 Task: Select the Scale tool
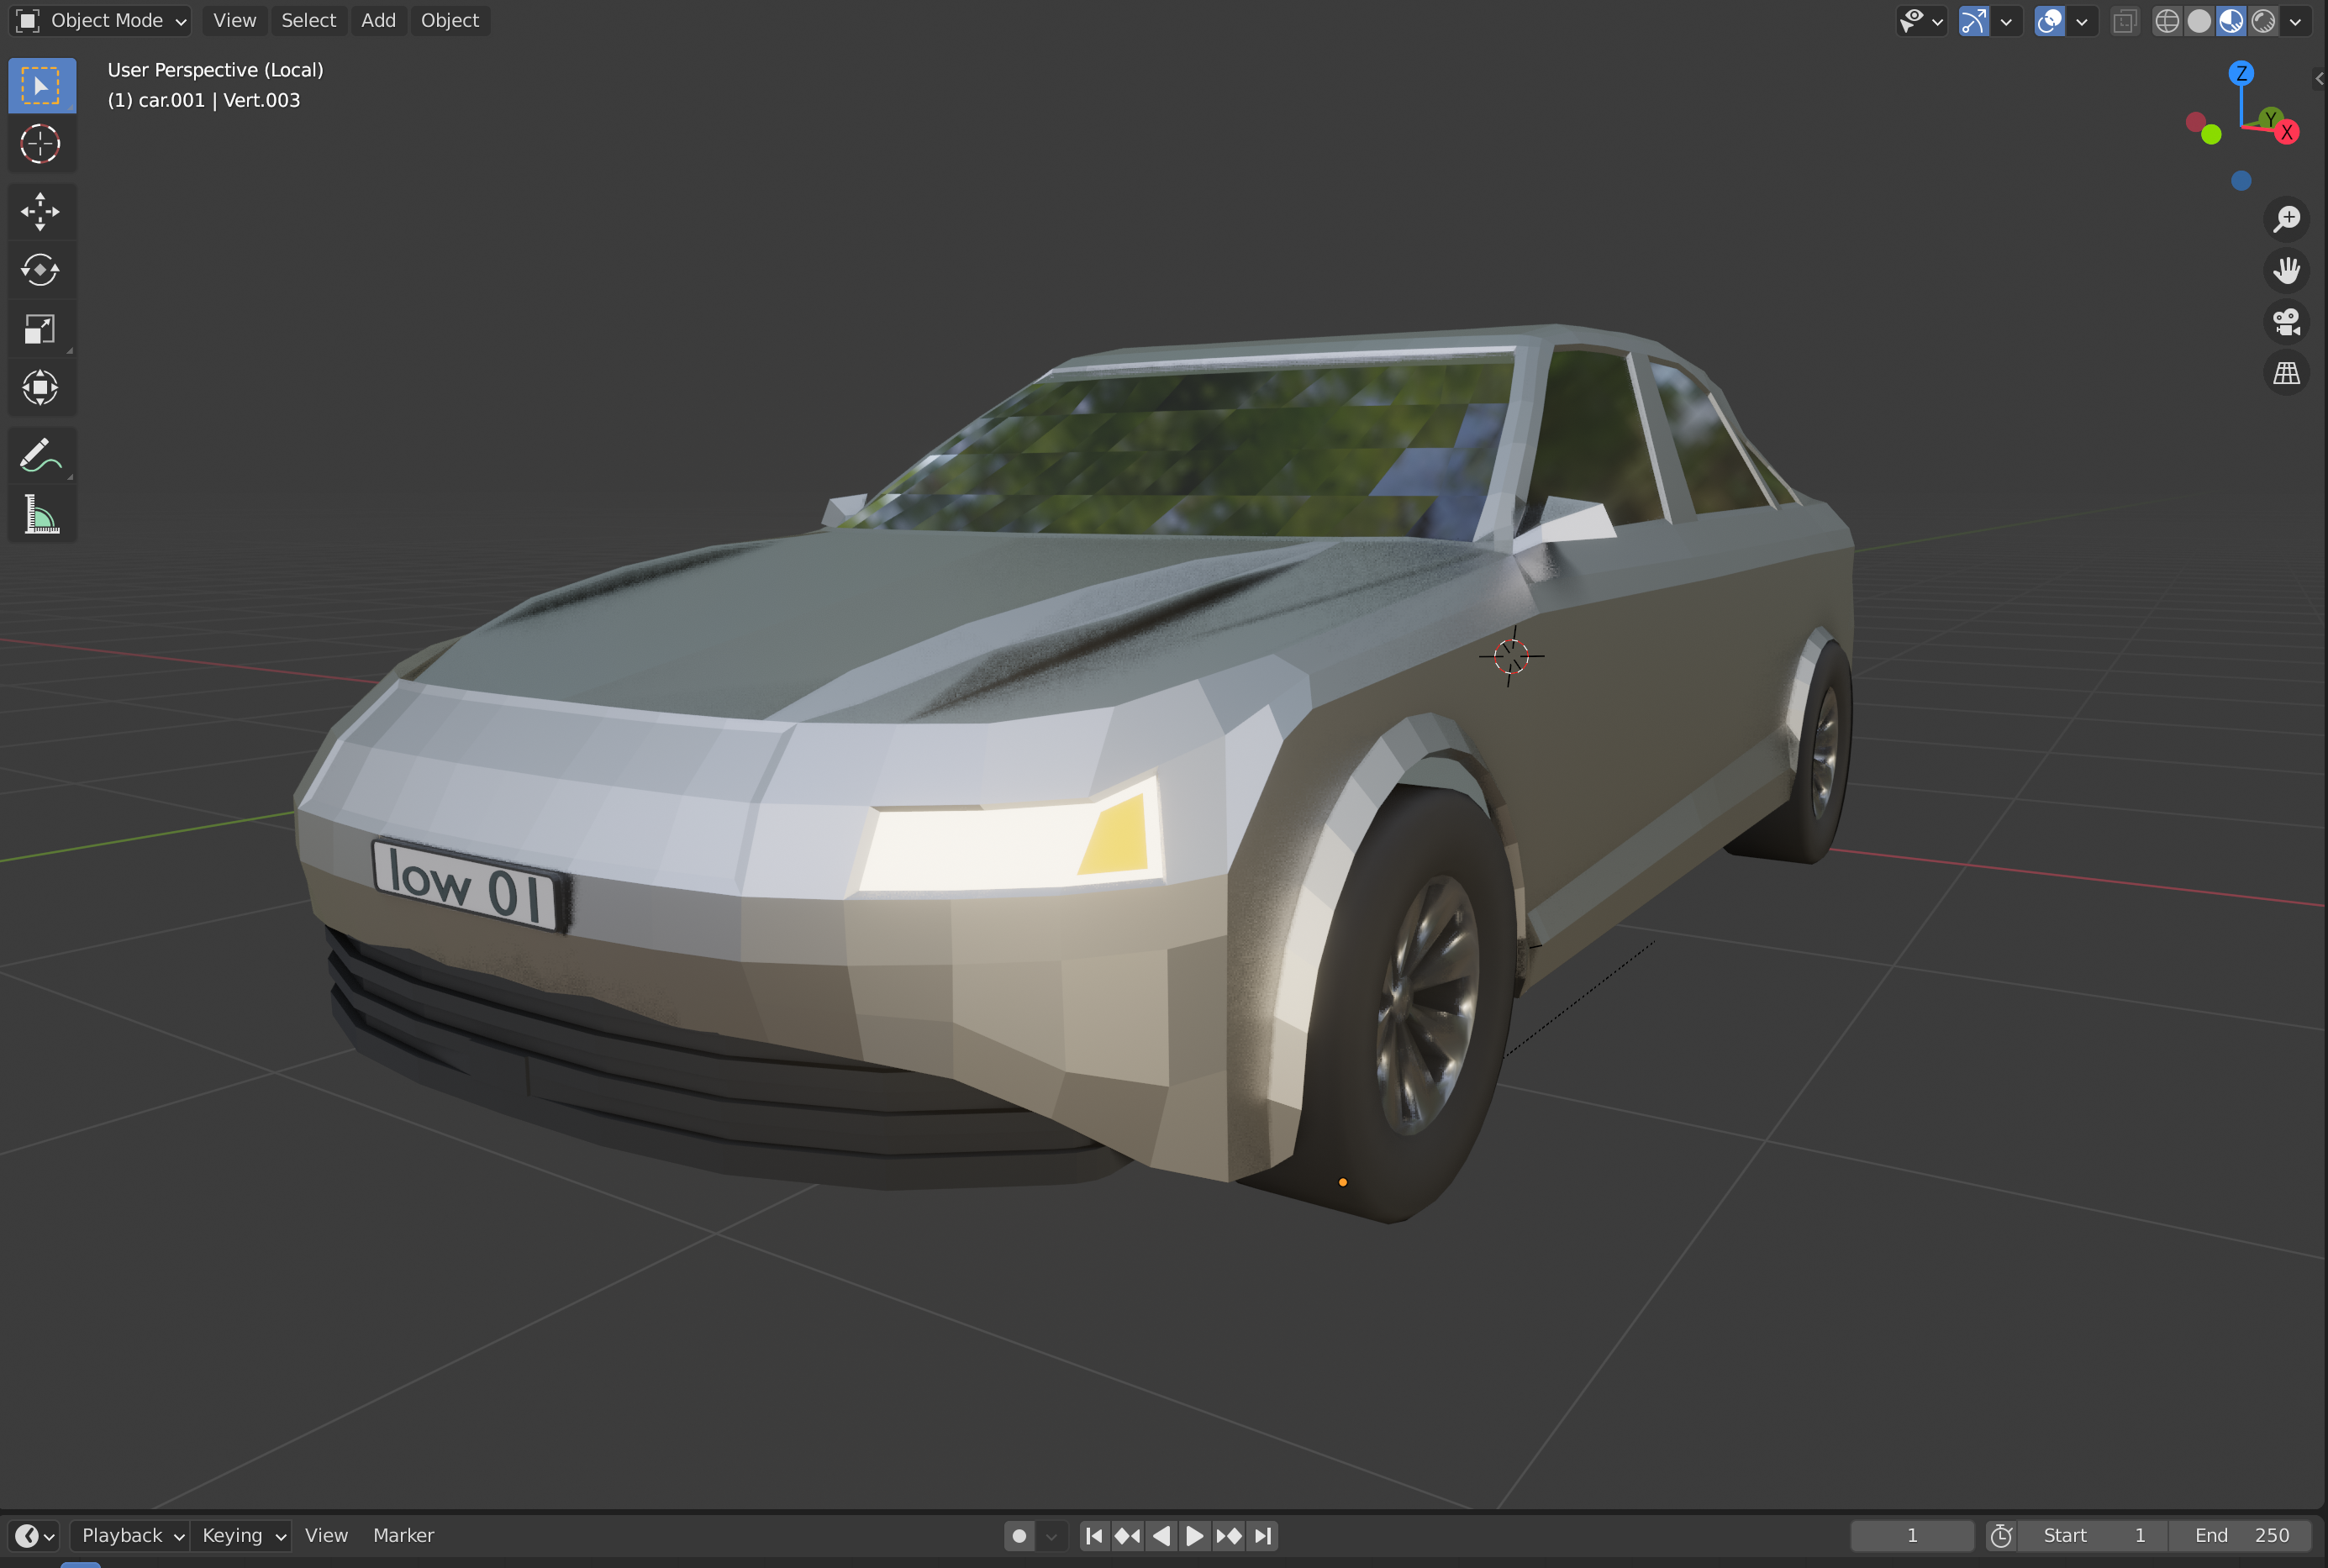point(41,329)
